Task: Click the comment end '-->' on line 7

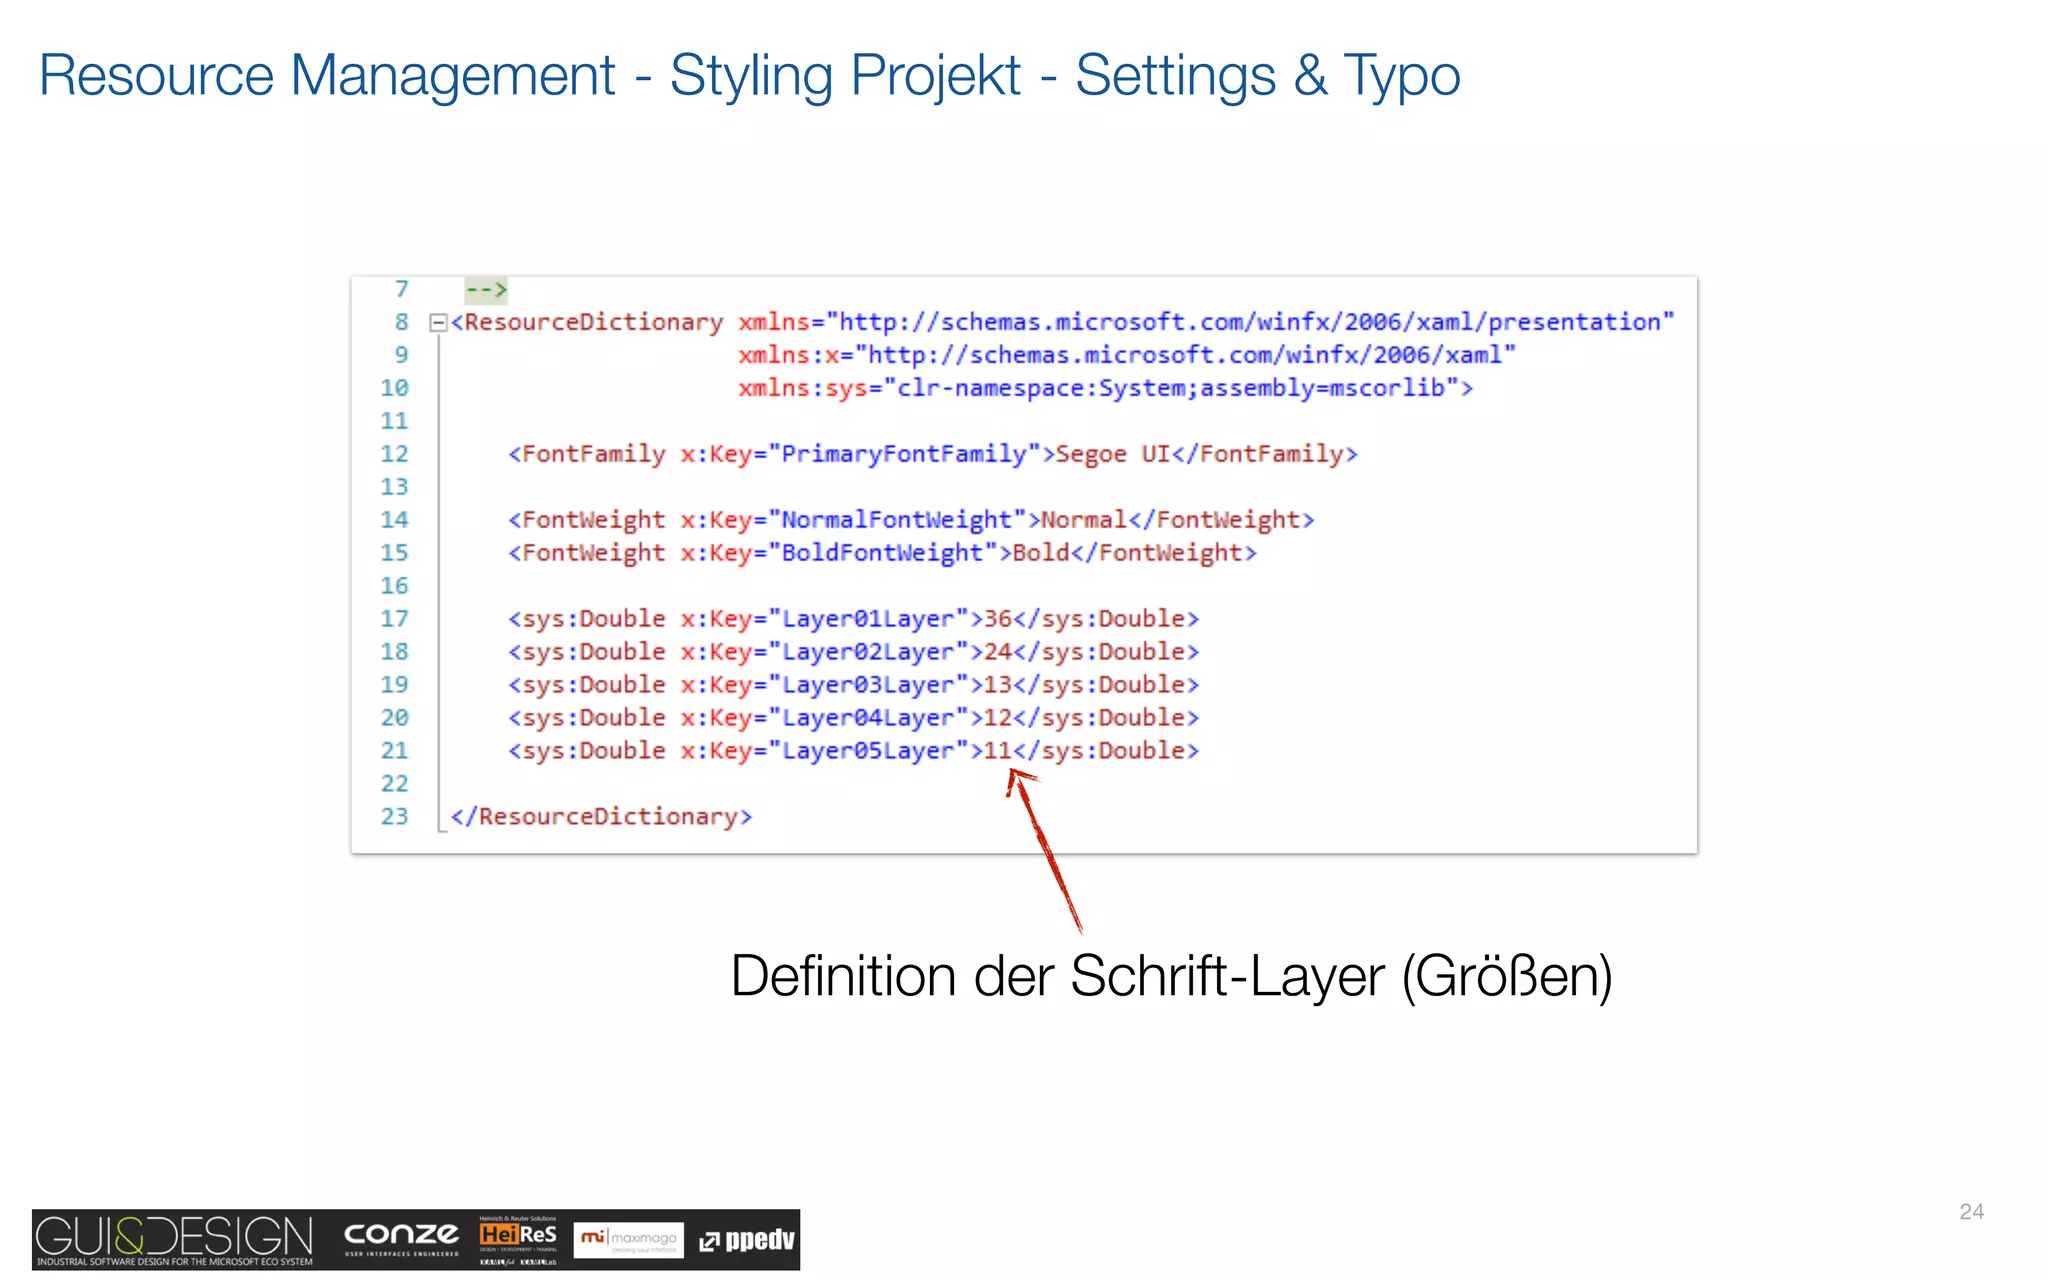Action: pyautogui.click(x=487, y=290)
